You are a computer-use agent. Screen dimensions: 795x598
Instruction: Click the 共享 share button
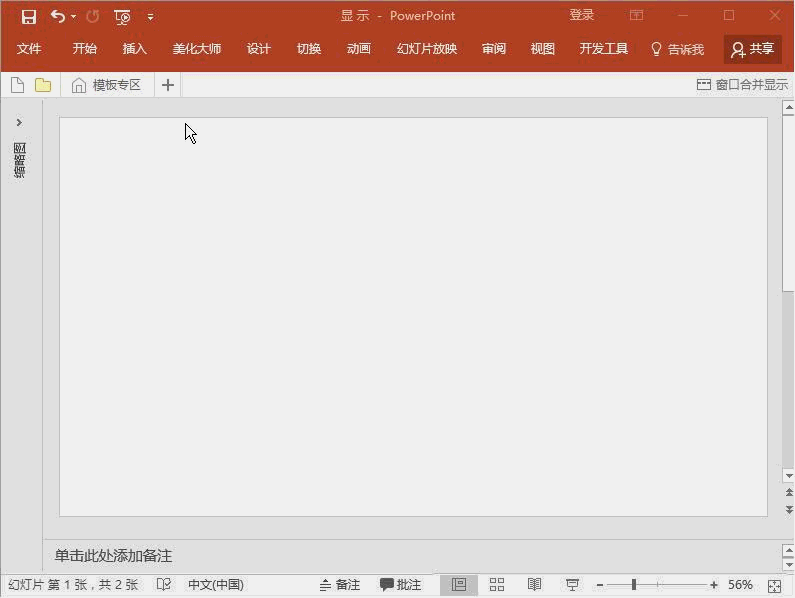click(752, 49)
